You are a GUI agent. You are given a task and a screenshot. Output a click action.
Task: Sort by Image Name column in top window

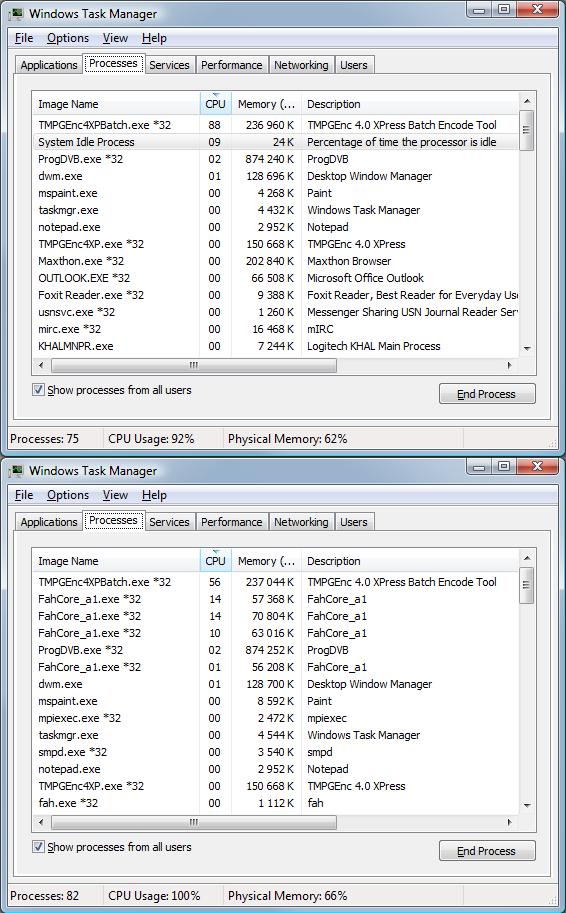click(116, 104)
